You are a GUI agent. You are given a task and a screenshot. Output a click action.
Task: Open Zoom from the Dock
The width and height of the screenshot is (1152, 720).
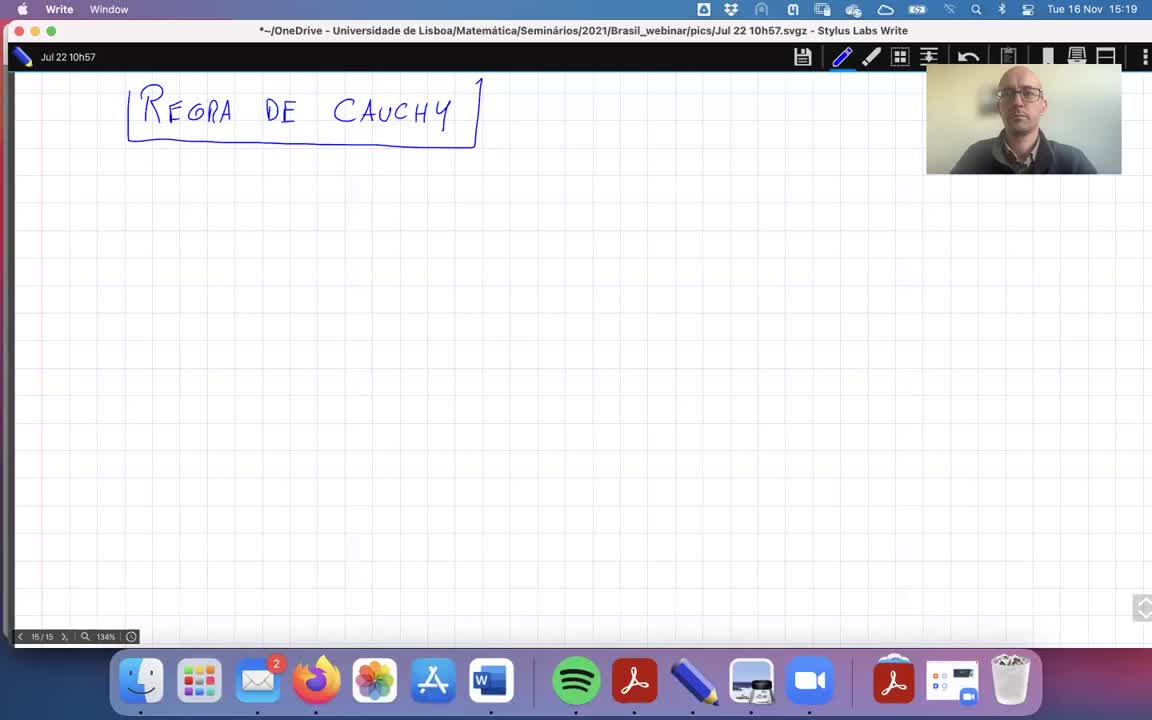tap(810, 680)
